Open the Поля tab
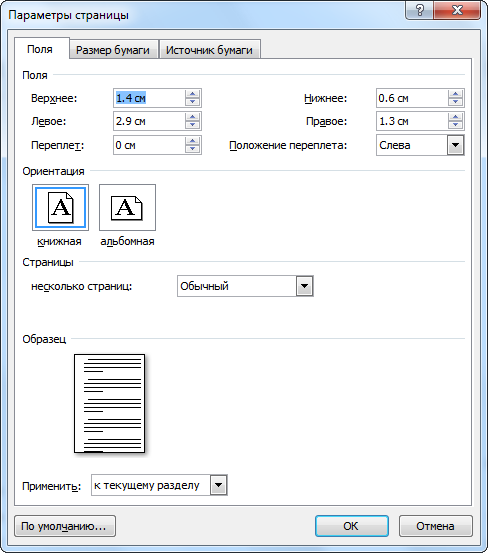Image resolution: width=488 pixels, height=553 pixels. [40, 49]
